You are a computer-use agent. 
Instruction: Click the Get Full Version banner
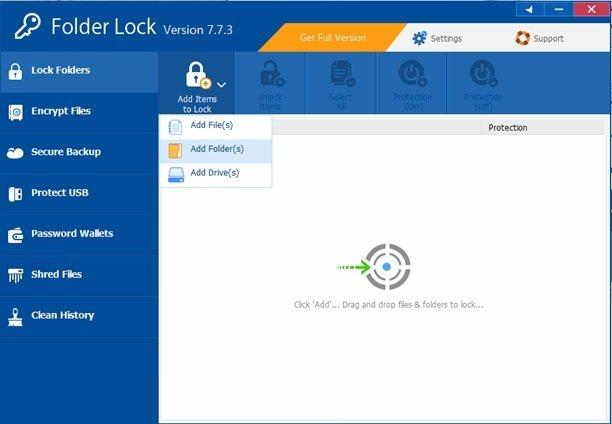(x=333, y=38)
